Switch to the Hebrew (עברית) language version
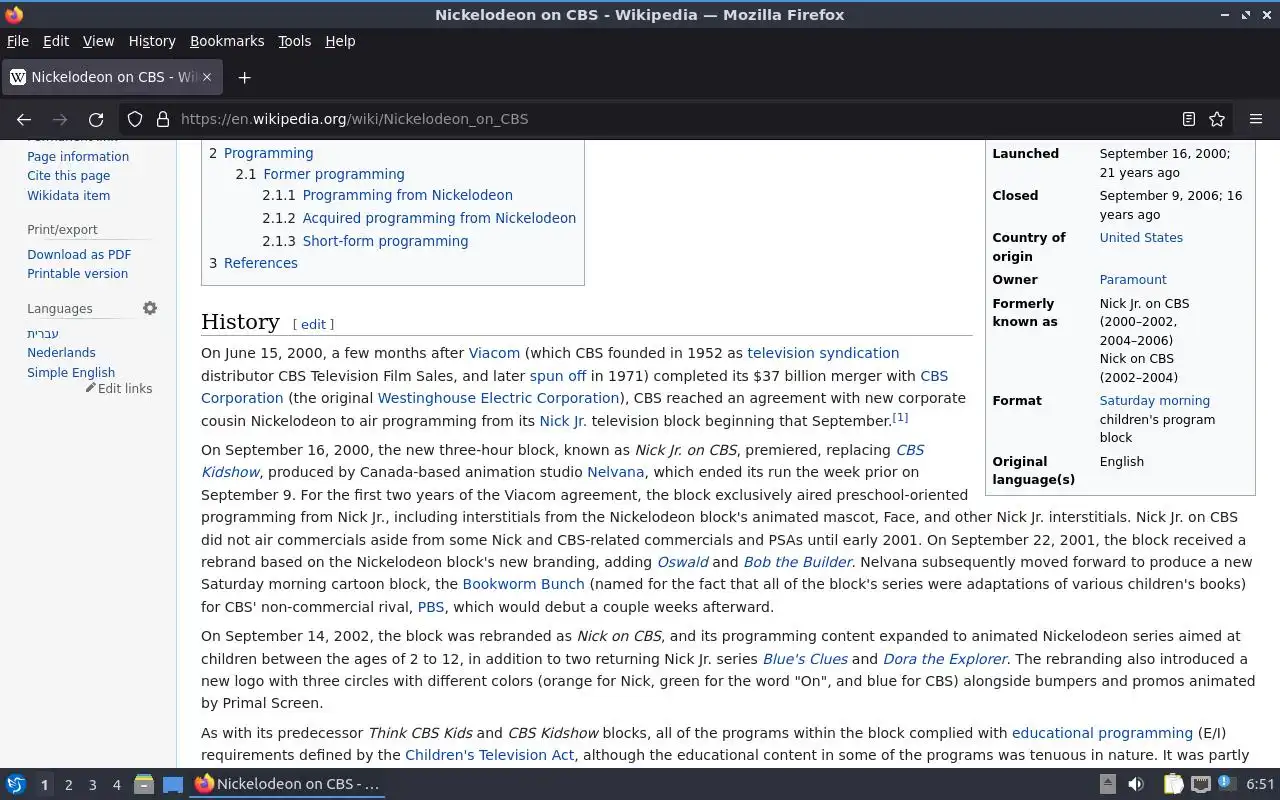Viewport: 1280px width, 800px height. pos(43,333)
